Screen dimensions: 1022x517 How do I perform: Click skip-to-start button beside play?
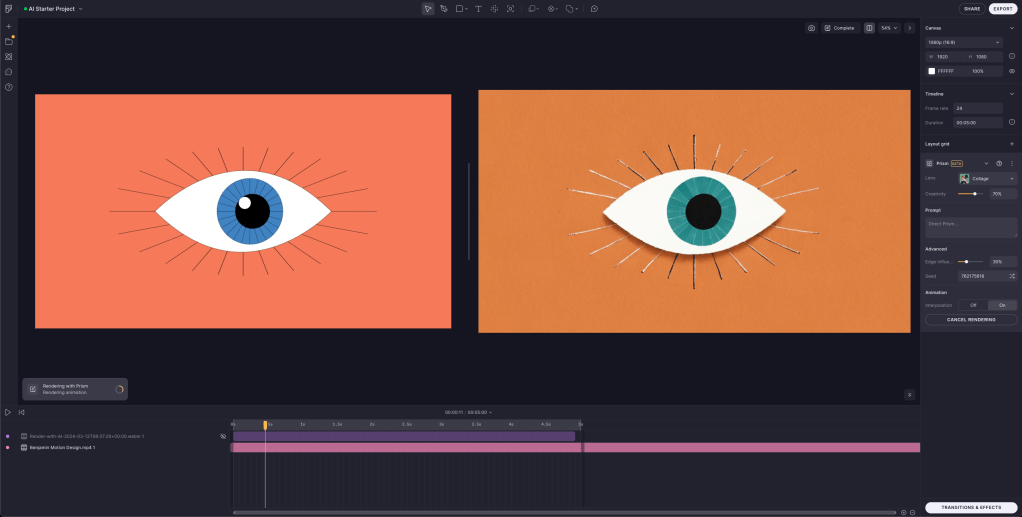click(22, 412)
